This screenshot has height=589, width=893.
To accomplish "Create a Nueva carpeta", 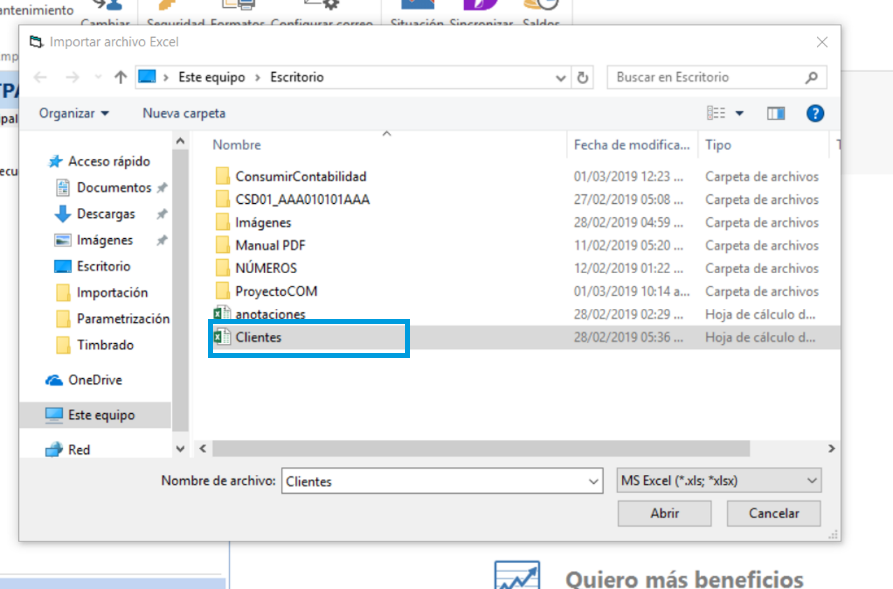I will [x=184, y=113].
